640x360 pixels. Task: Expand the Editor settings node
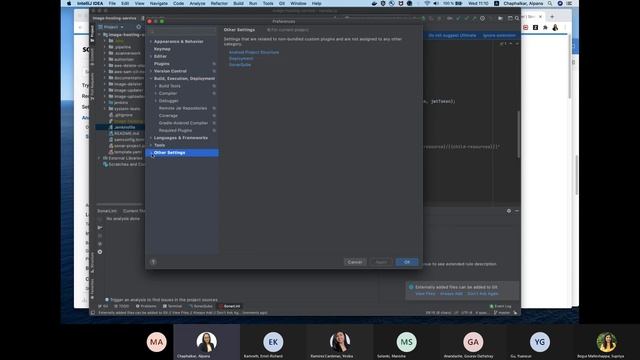[151, 56]
